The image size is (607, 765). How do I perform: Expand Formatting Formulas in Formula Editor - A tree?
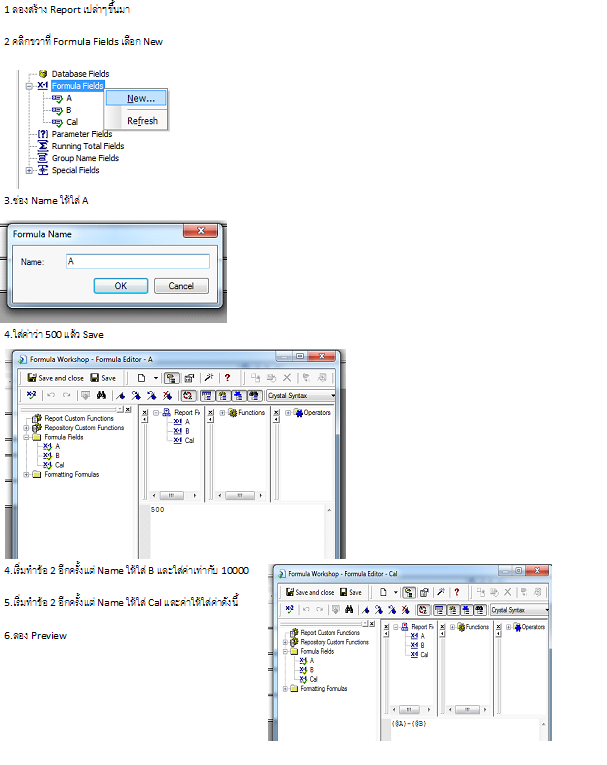pyautogui.click(x=26, y=475)
